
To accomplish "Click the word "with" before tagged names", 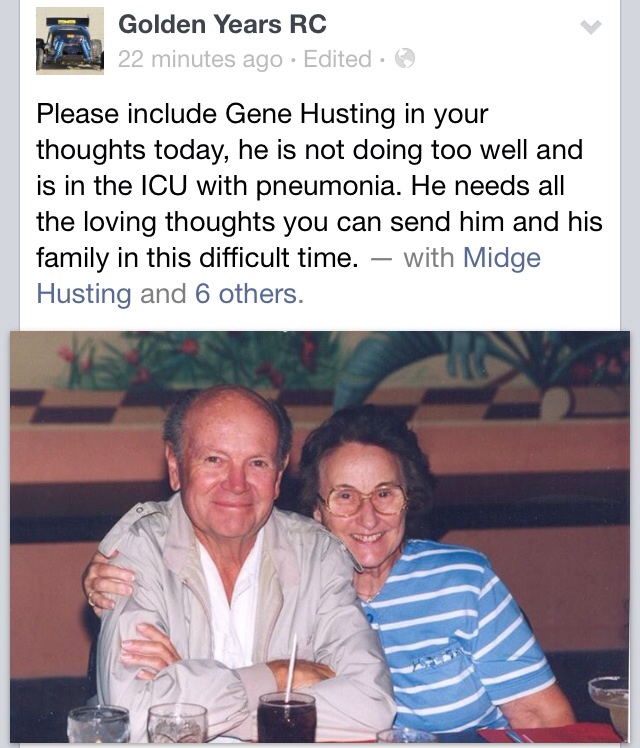I will coord(428,258).
